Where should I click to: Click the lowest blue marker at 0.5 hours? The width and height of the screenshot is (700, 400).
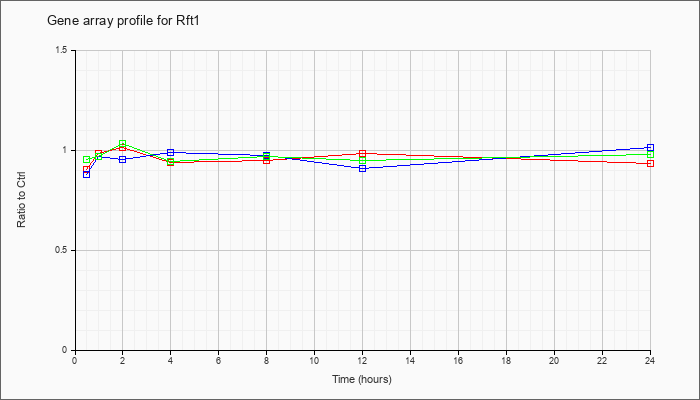pyautogui.click(x=87, y=174)
